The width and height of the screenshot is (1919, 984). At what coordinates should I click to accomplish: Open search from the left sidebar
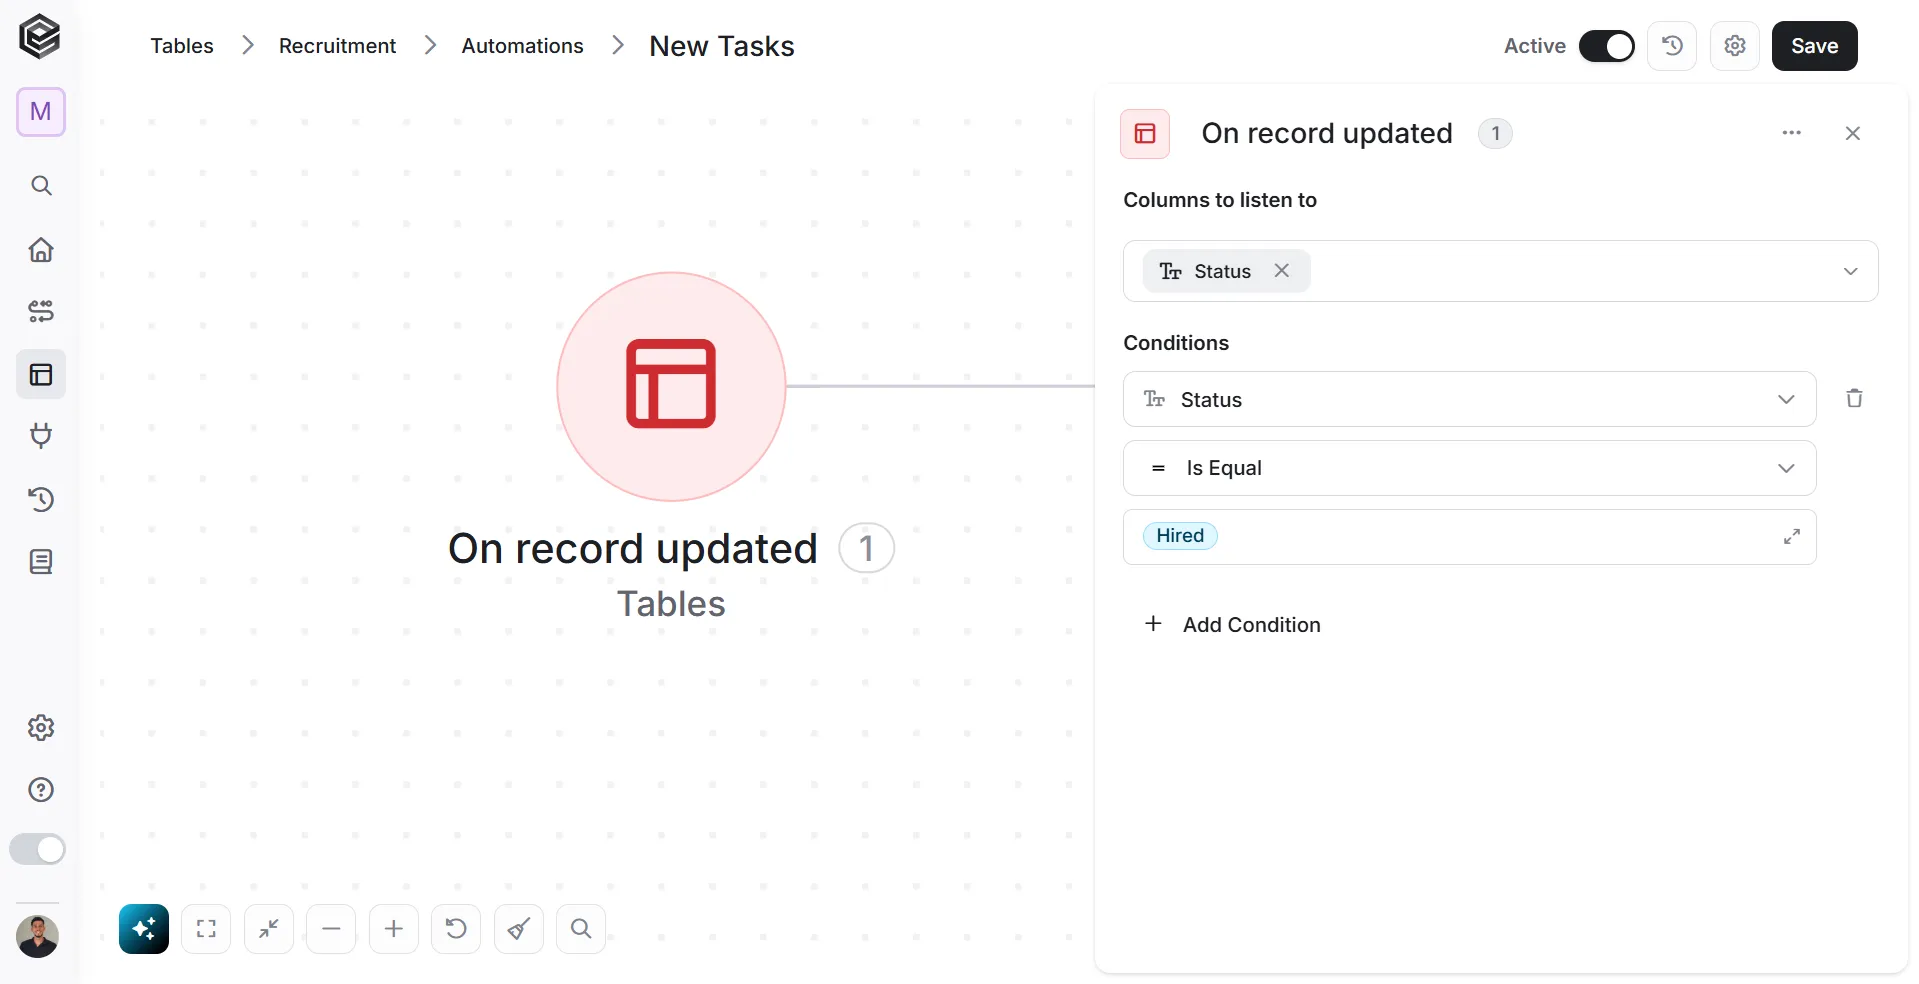(x=41, y=185)
